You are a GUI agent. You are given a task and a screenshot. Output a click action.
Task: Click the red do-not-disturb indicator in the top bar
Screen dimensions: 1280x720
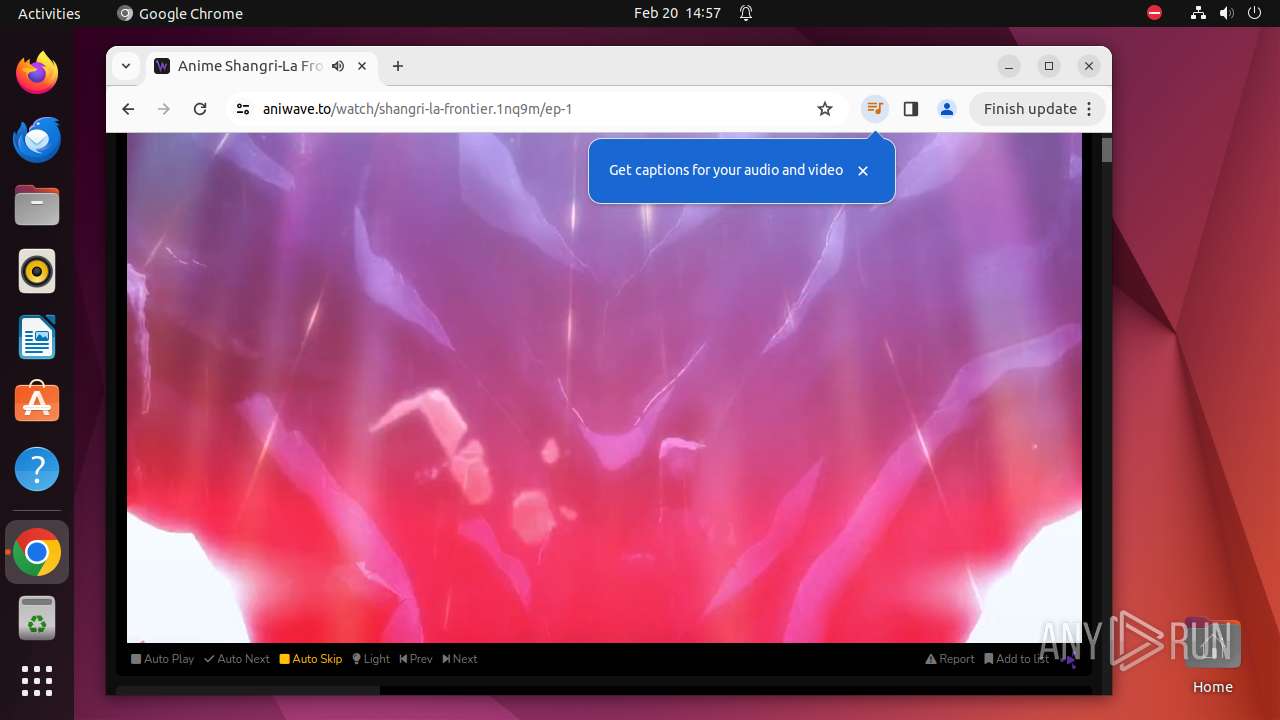1154,13
